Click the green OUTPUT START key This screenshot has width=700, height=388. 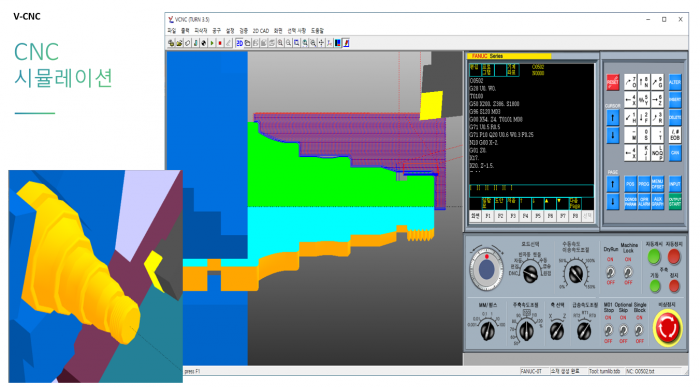pyautogui.click(x=675, y=202)
